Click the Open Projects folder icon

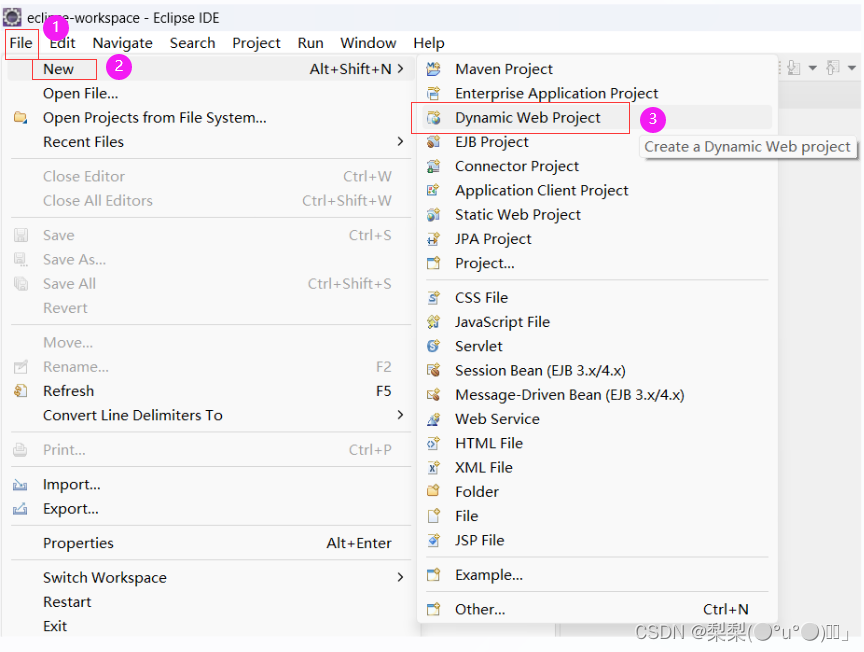(x=20, y=117)
